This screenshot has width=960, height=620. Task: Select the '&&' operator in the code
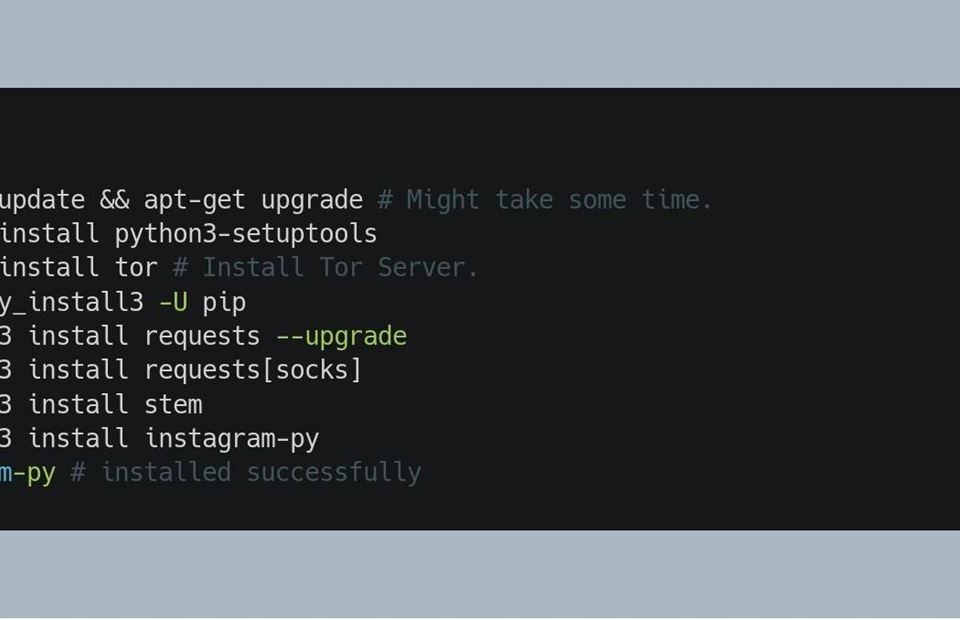click(x=114, y=200)
